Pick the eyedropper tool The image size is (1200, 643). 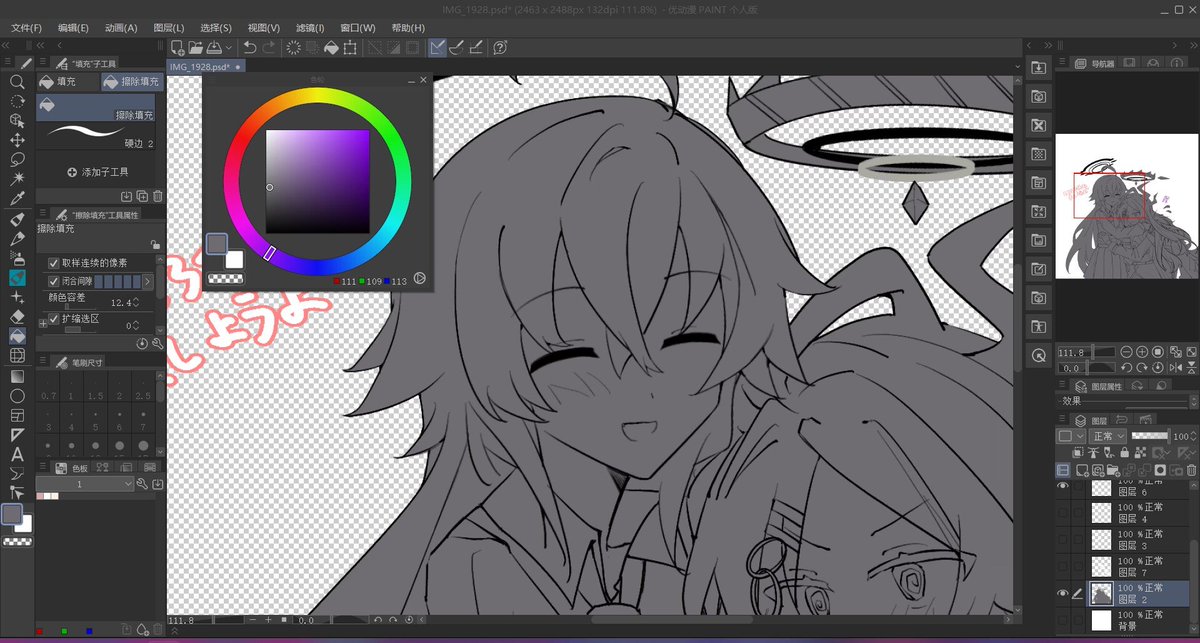[x=17, y=198]
